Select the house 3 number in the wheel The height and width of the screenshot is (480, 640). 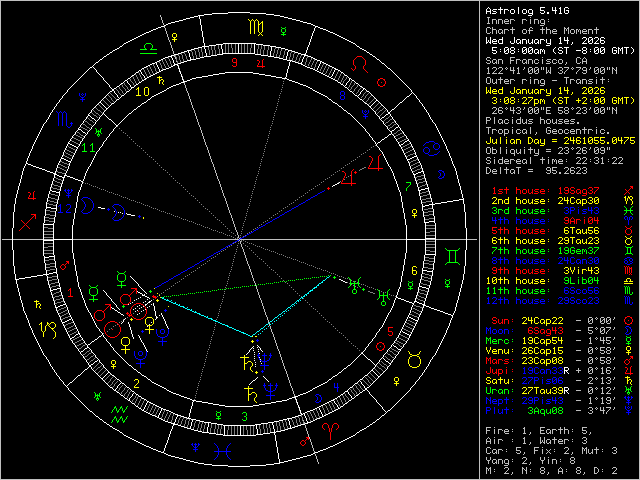[243, 415]
